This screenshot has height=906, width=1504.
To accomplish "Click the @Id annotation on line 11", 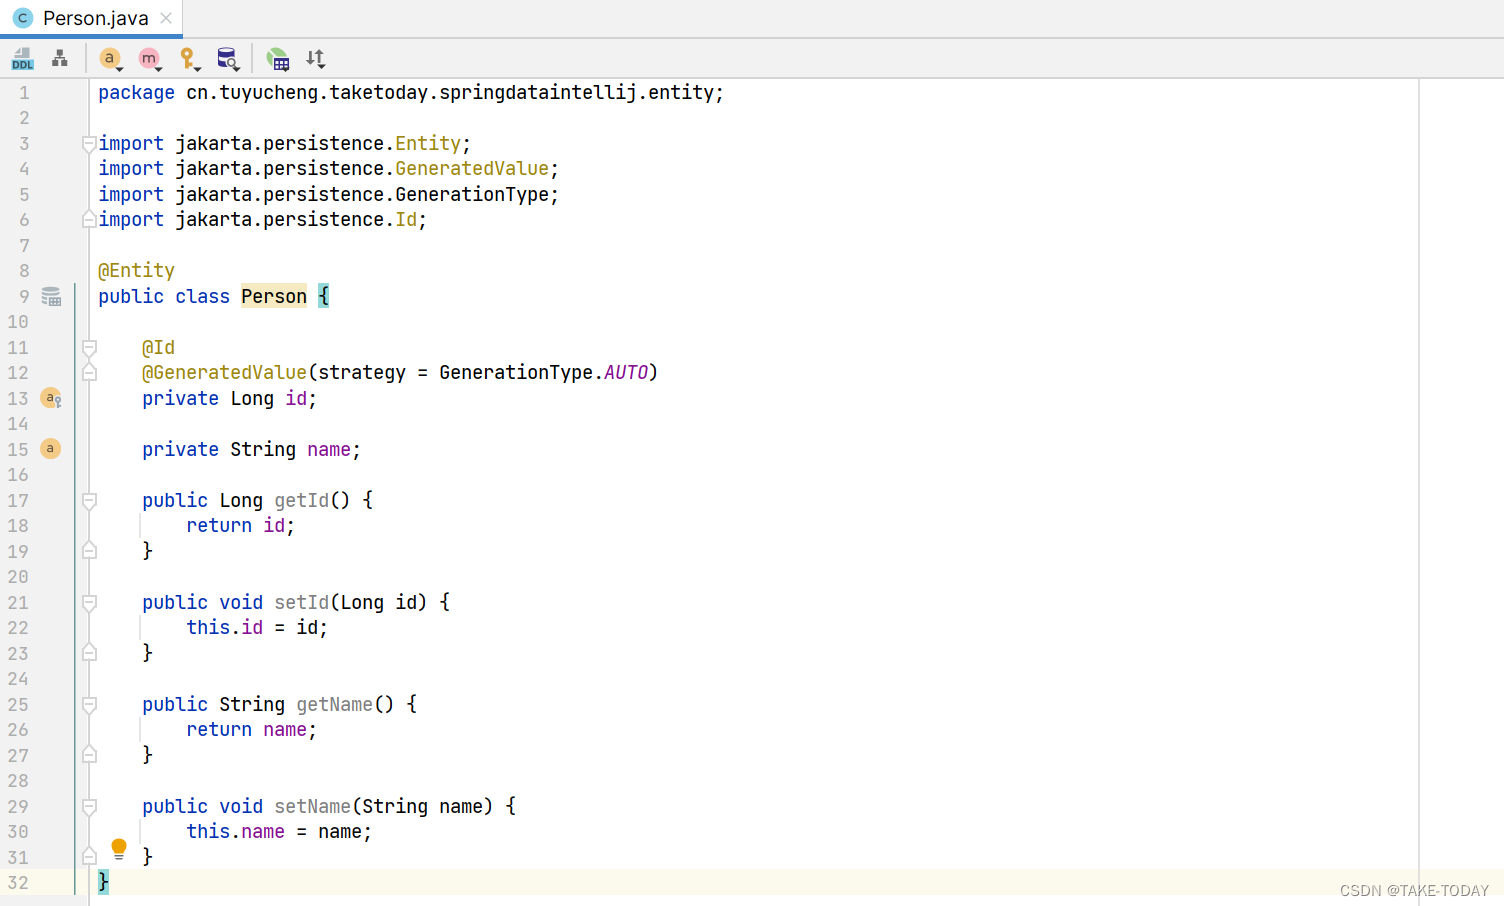I will click(158, 347).
